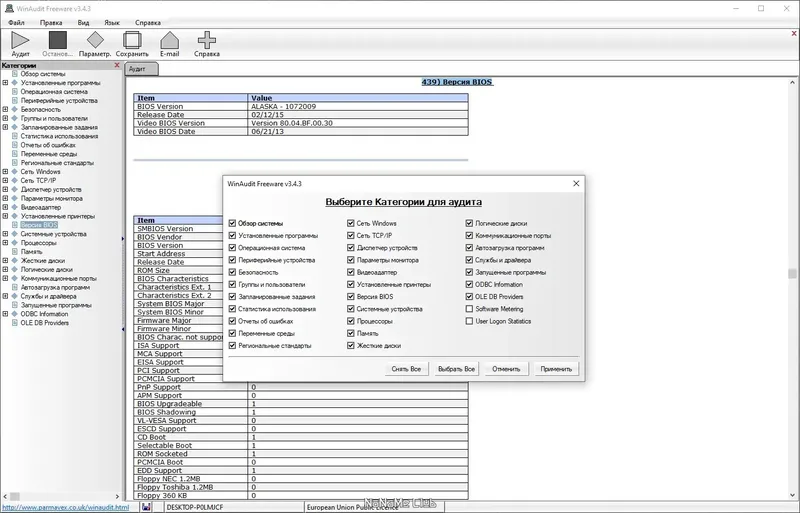Expand Видеоадаптер tree node
This screenshot has height=513, width=800.
(5, 207)
